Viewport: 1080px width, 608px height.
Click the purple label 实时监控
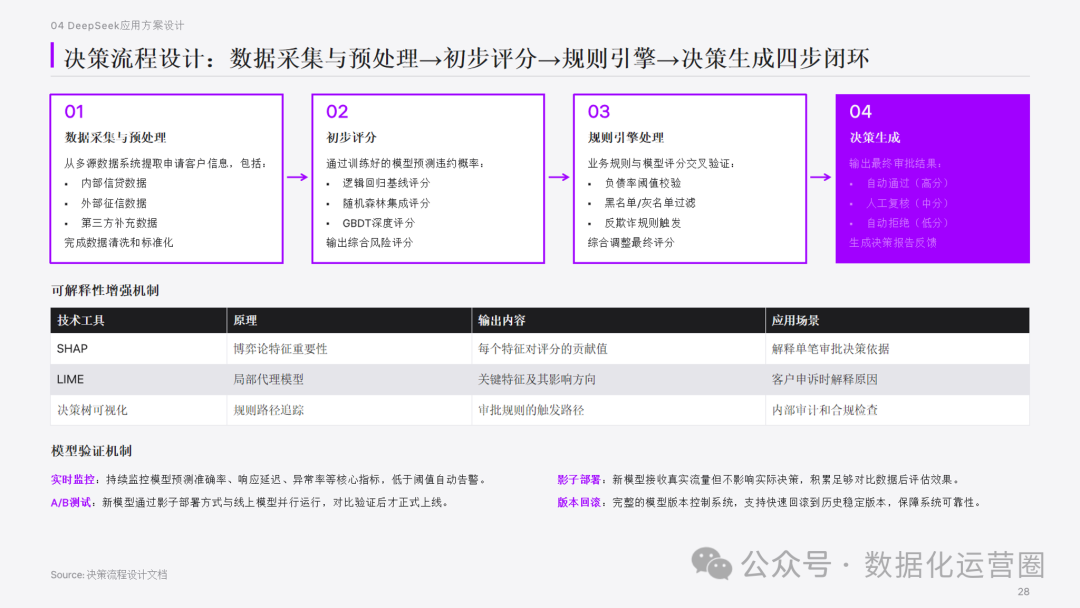pyautogui.click(x=72, y=480)
